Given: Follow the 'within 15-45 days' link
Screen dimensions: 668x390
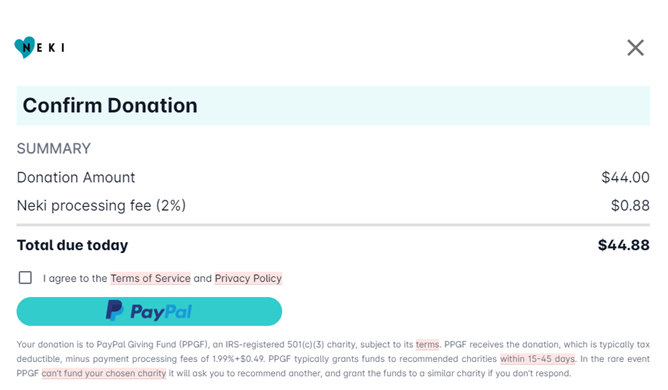Looking at the screenshot, I should 538,359.
